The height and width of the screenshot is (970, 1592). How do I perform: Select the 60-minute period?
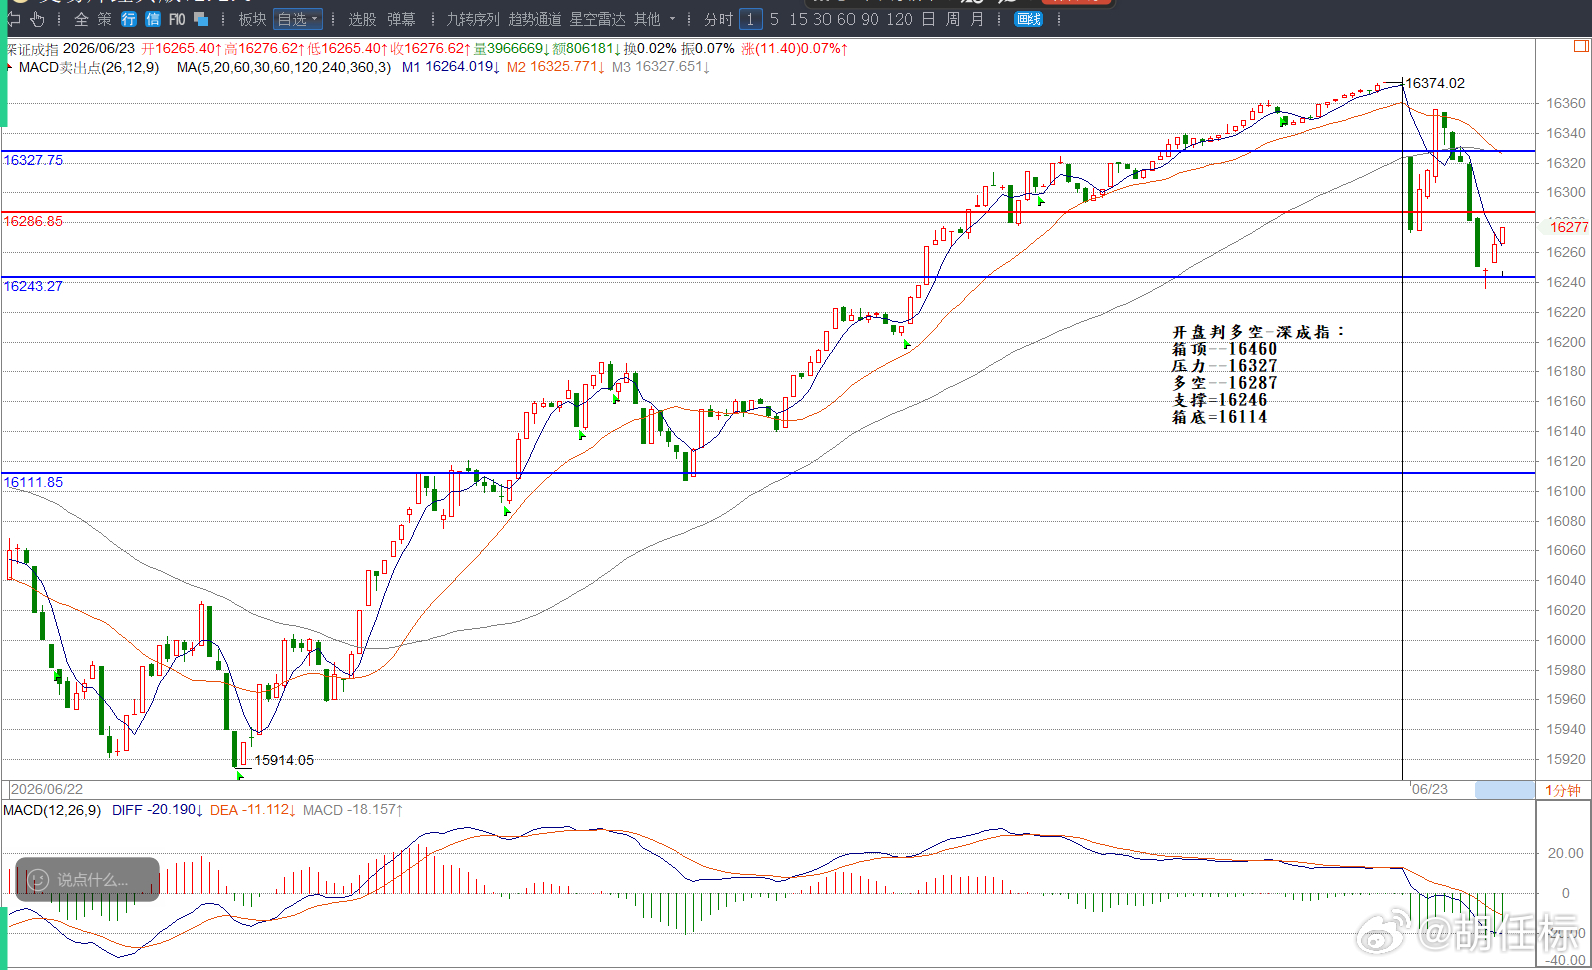pyautogui.click(x=846, y=19)
